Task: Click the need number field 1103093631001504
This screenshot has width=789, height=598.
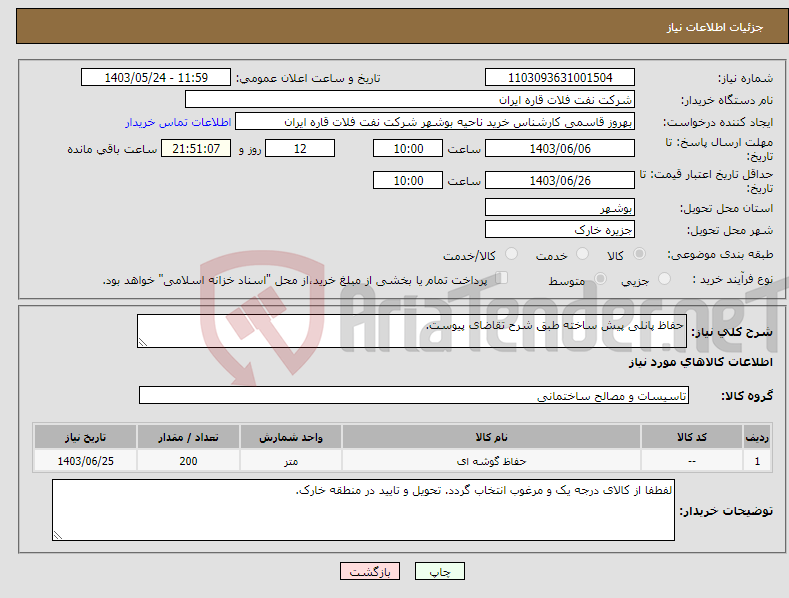Action: click(560, 78)
